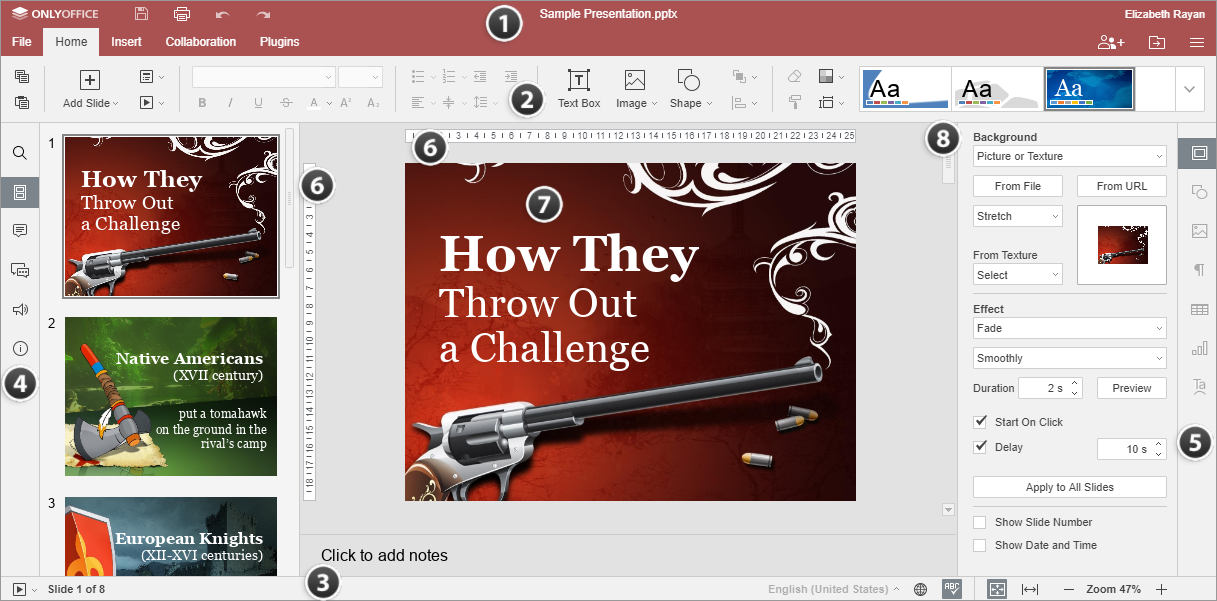This screenshot has height=601, width=1217.
Task: Select the blue design theme thumbnail
Action: [x=1087, y=88]
